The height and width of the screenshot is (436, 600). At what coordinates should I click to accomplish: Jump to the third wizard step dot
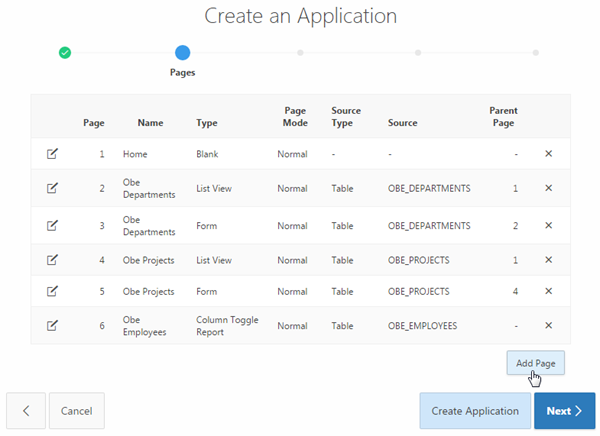pyautogui.click(x=300, y=53)
